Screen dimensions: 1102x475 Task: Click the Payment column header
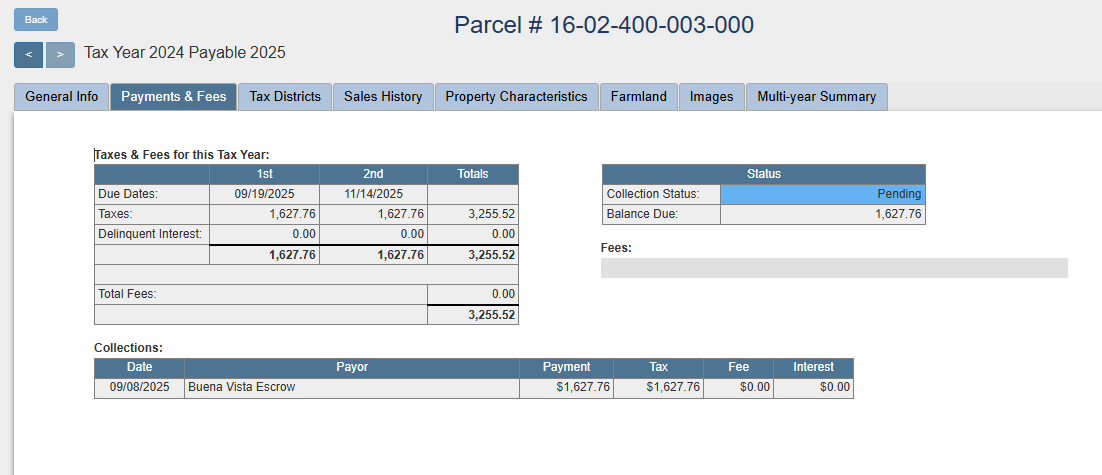[566, 367]
